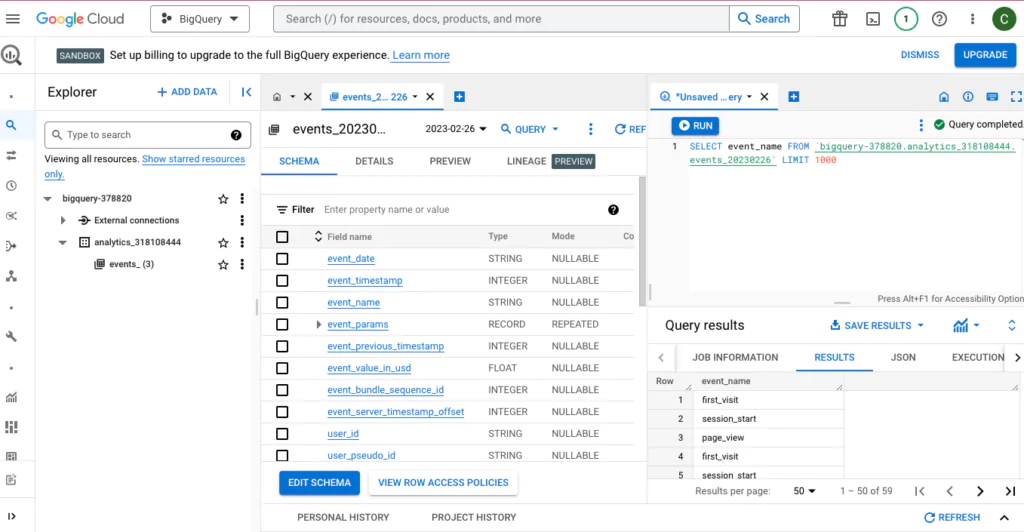Check the event_date field checkbox
Screen dimensions: 1024x532
pyautogui.click(x=282, y=259)
